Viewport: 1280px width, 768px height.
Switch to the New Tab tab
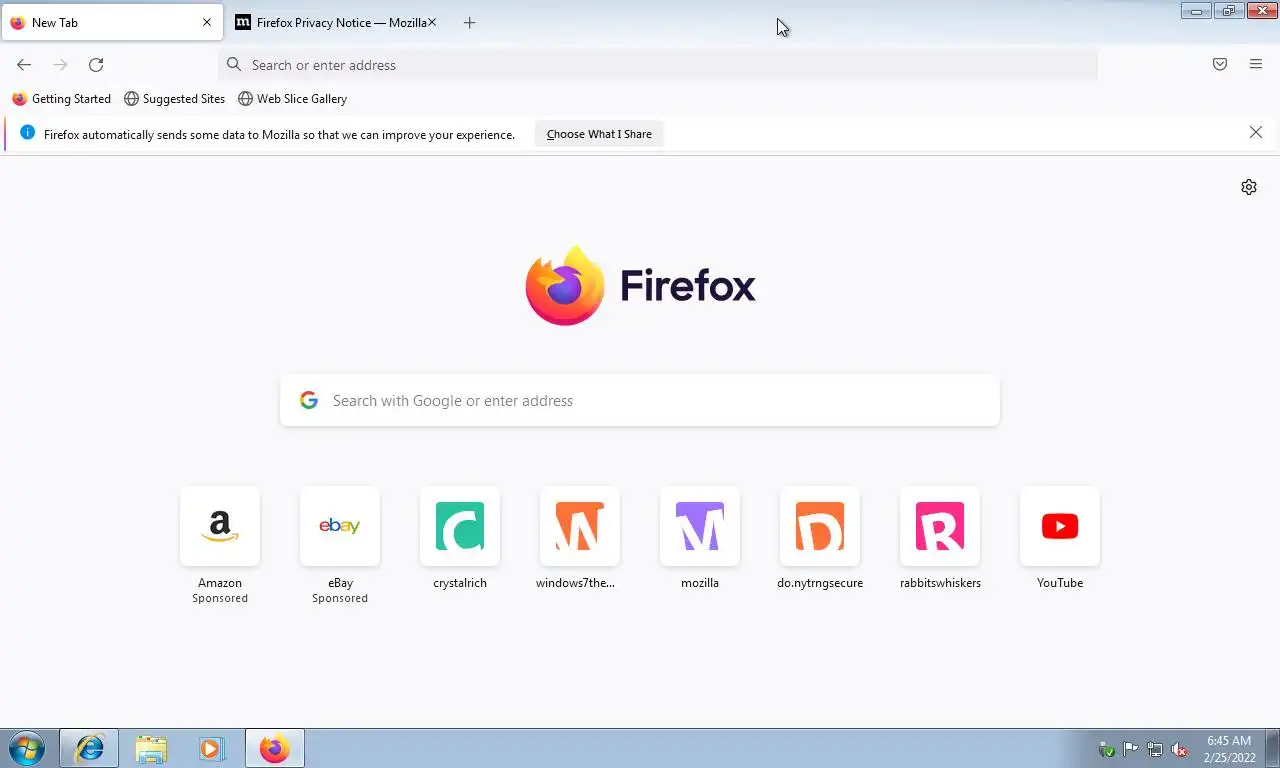(x=112, y=22)
